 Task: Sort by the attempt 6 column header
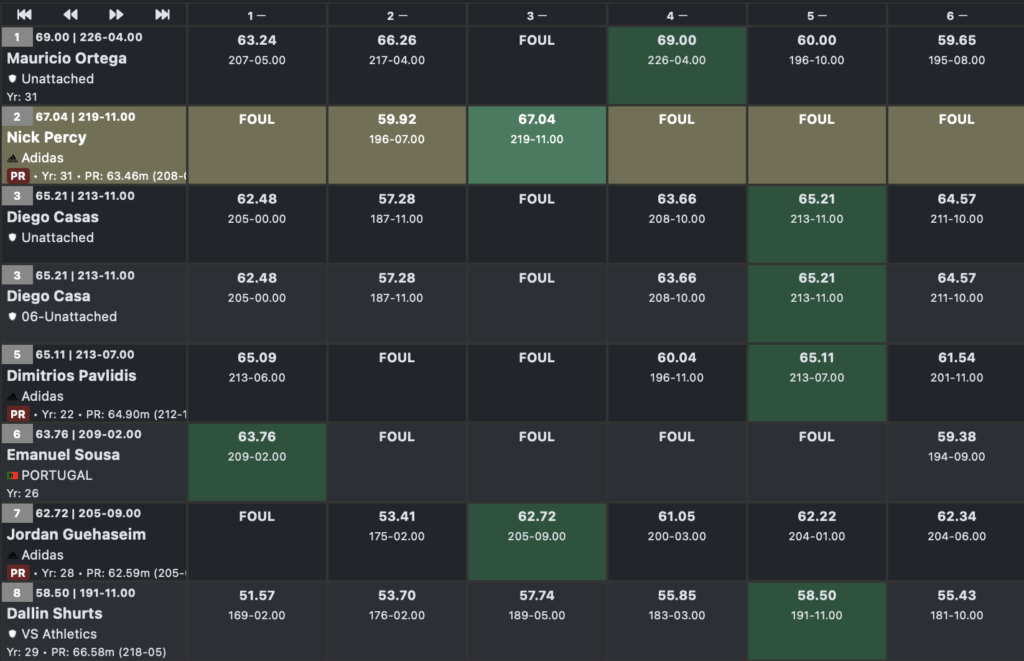956,15
